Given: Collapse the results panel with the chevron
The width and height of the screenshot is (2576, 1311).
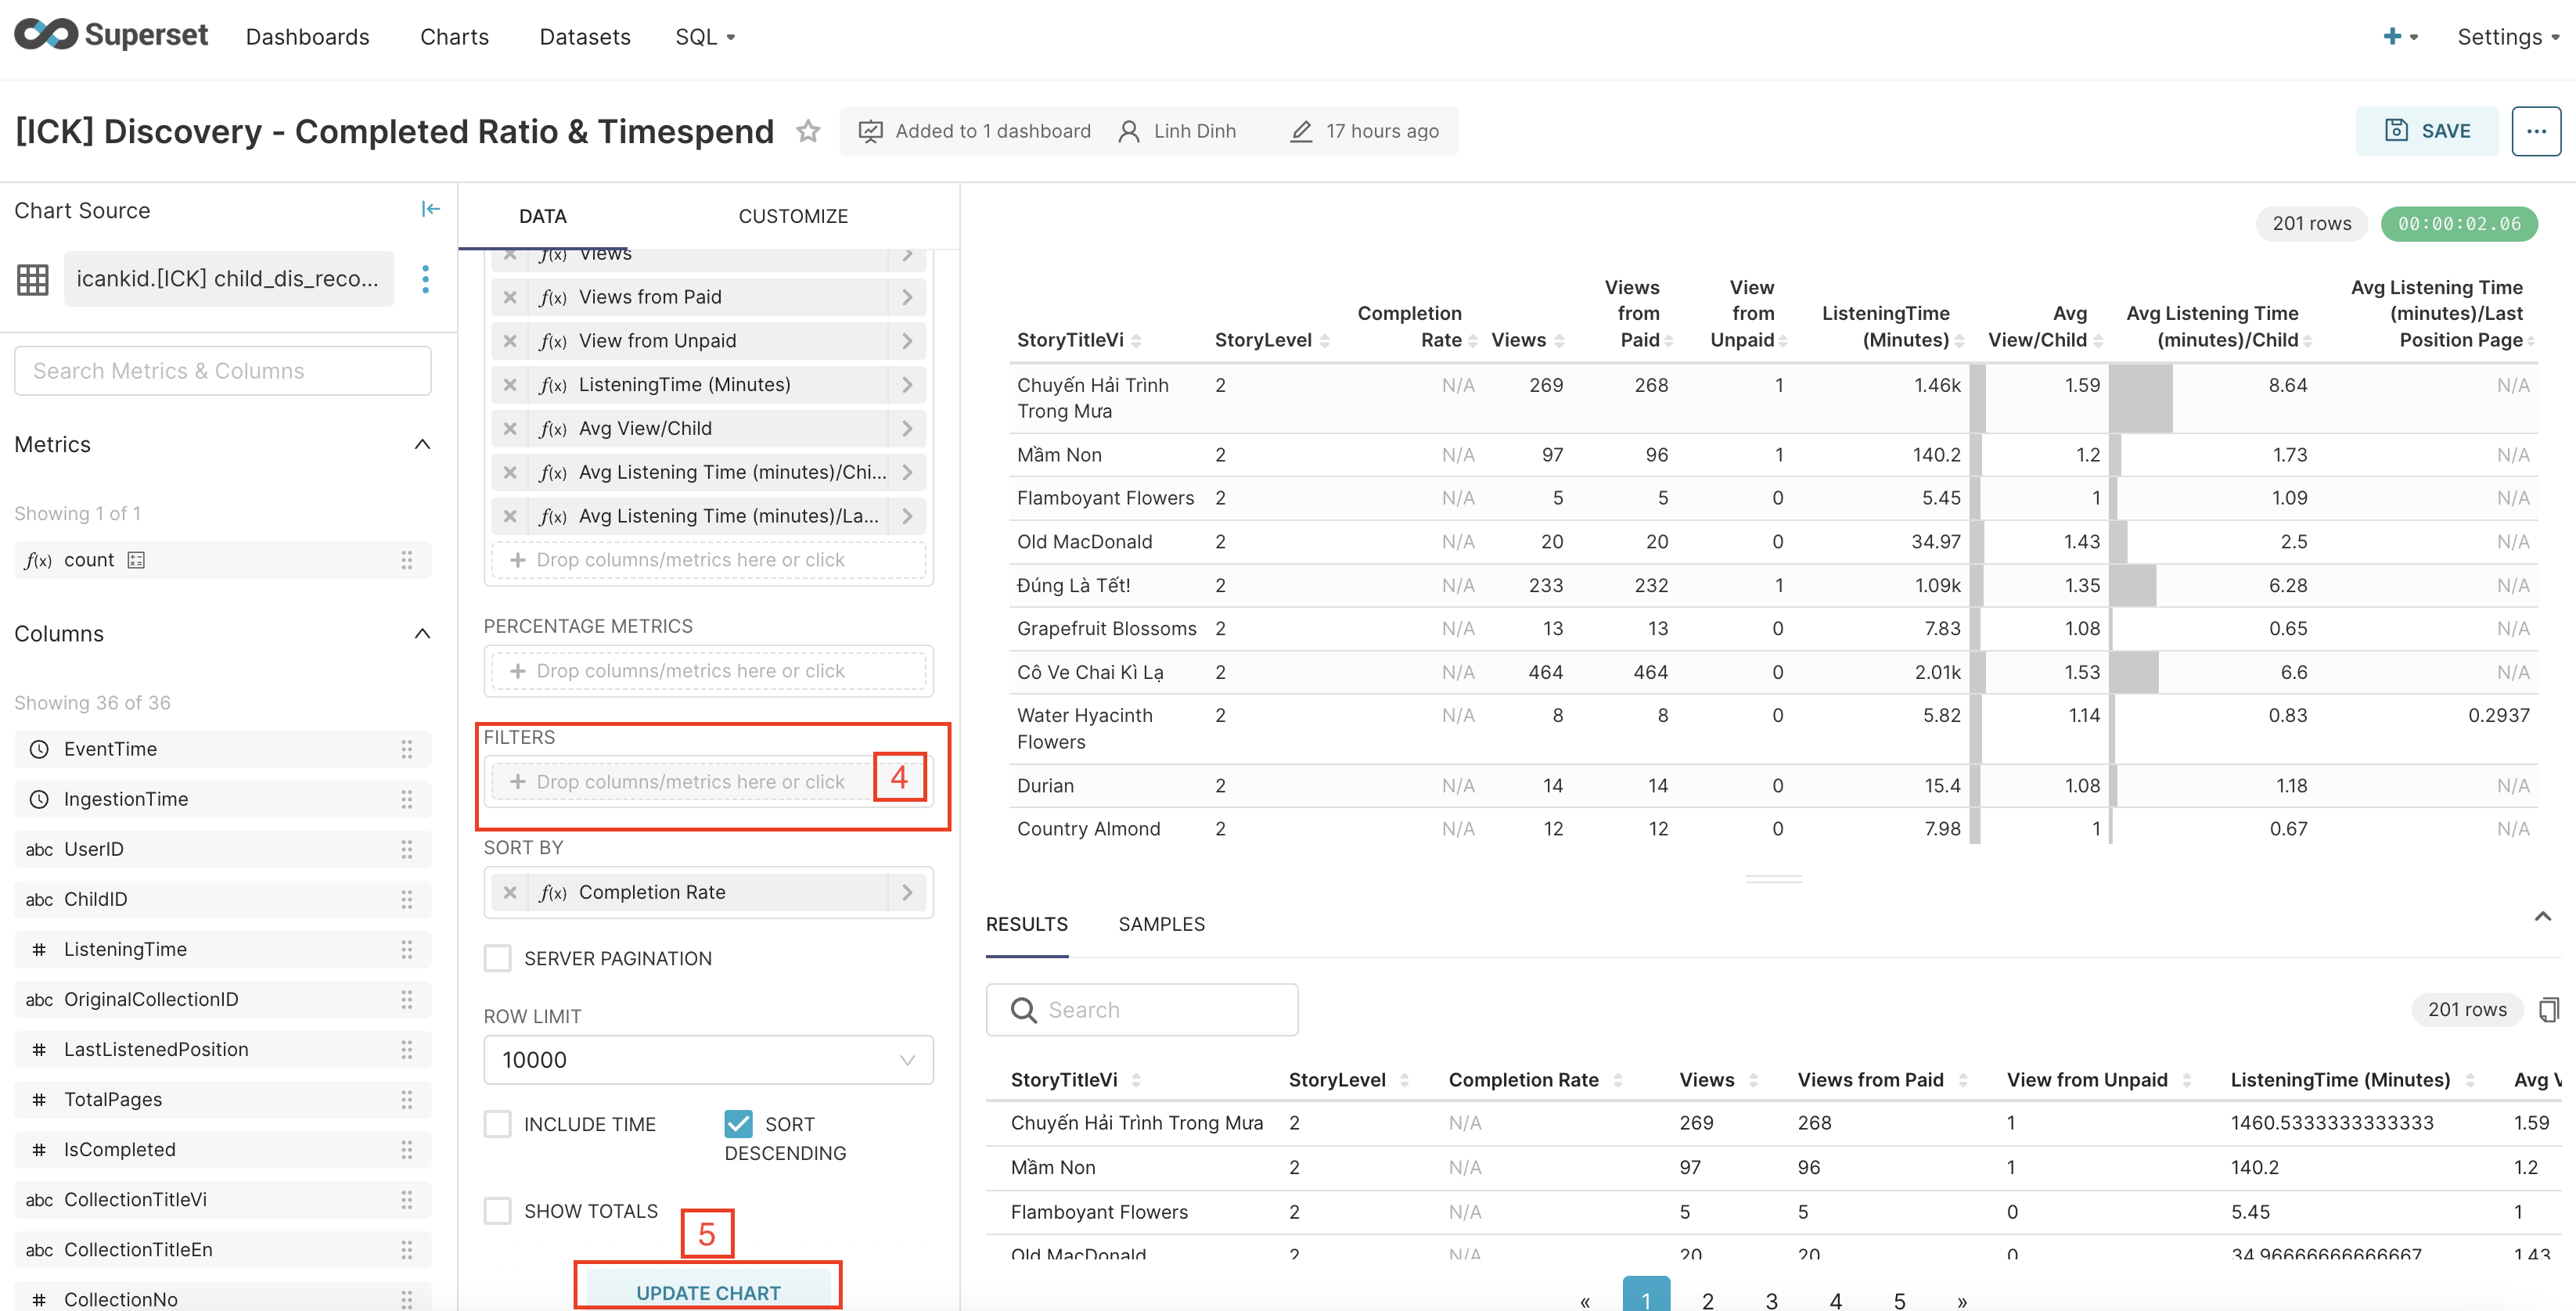Looking at the screenshot, I should [x=2542, y=917].
